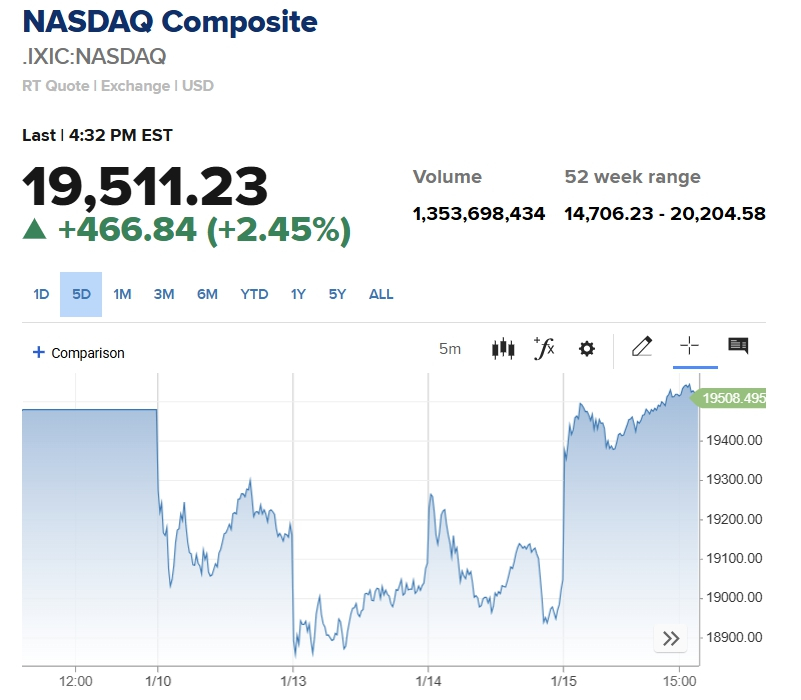Open the 5m interval dropdown
Screen dimensions: 801x700
(450, 349)
